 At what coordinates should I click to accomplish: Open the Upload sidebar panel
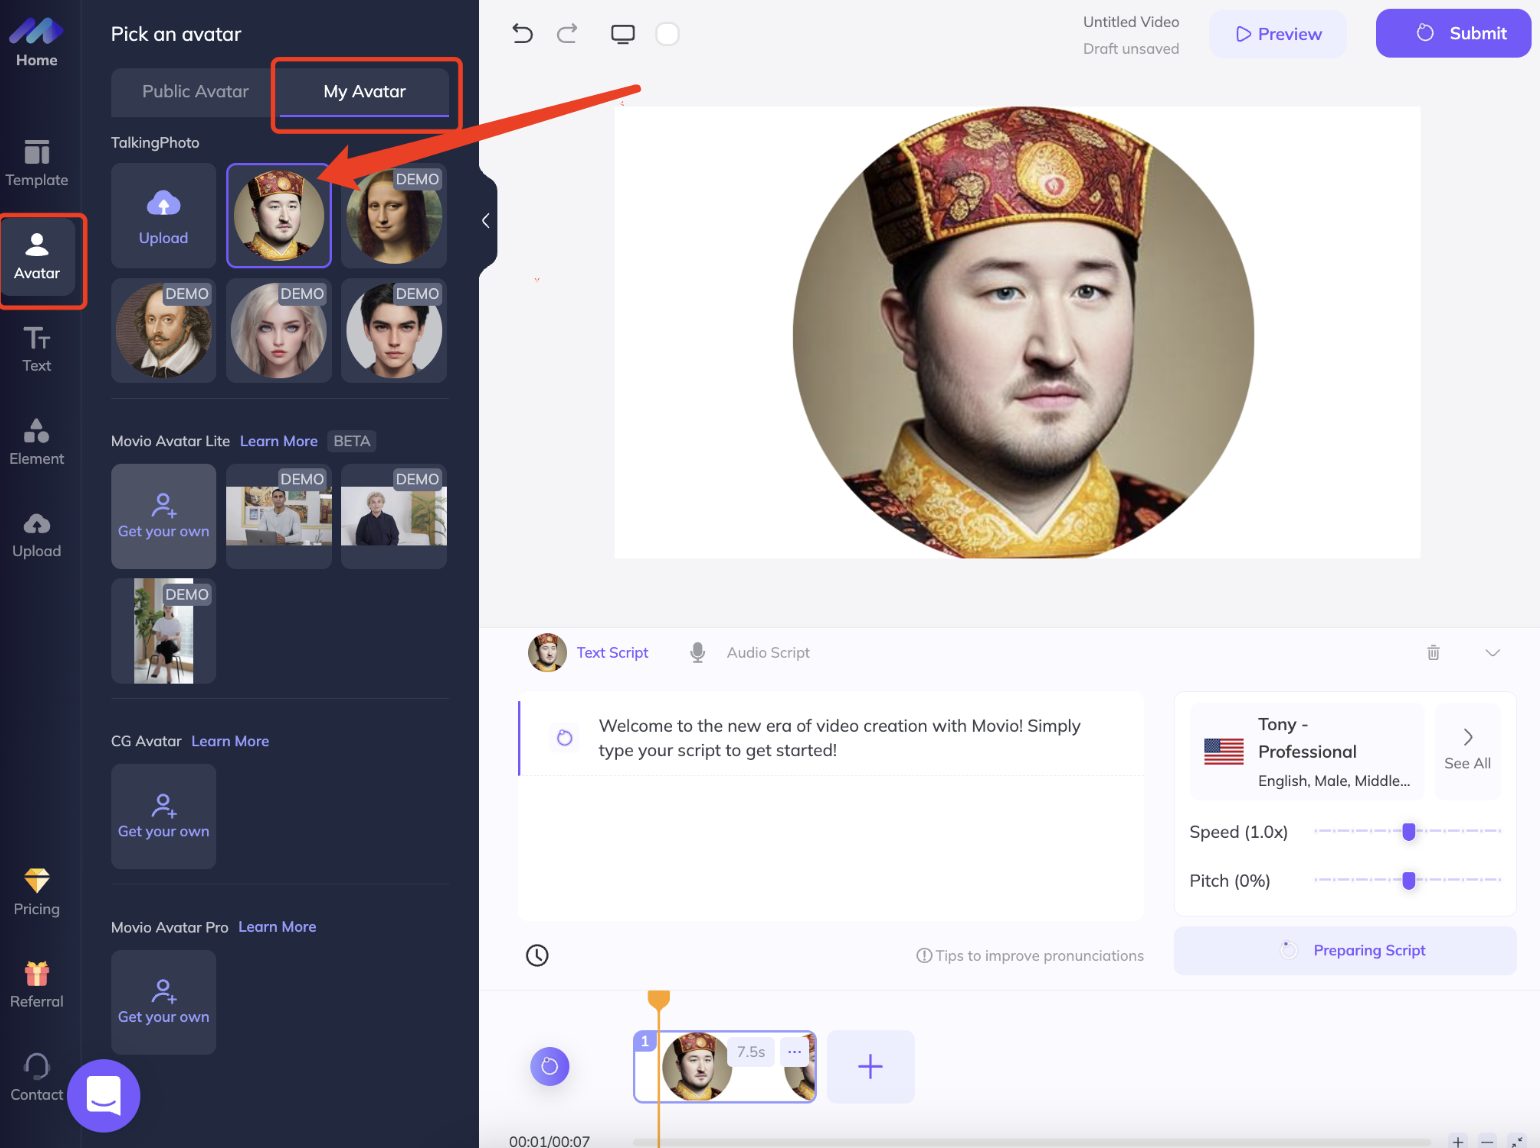tap(37, 535)
